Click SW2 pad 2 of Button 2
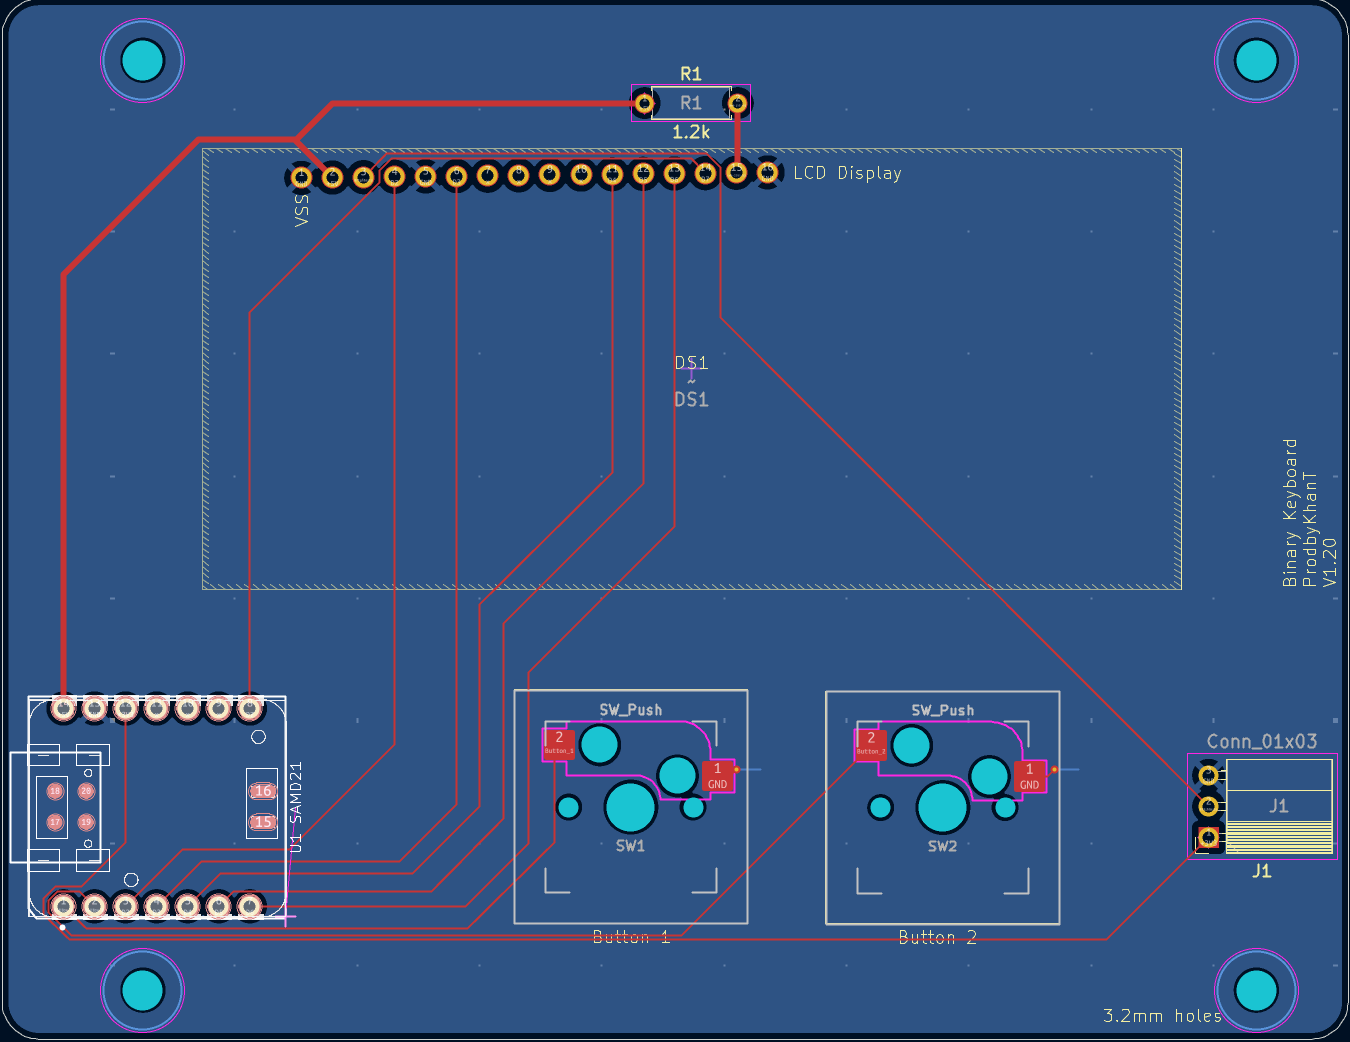The width and height of the screenshot is (1350, 1042). [871, 744]
